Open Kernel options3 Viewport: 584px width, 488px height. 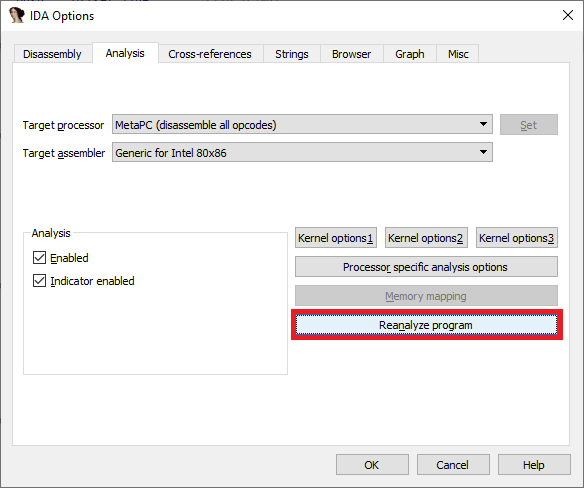point(517,238)
